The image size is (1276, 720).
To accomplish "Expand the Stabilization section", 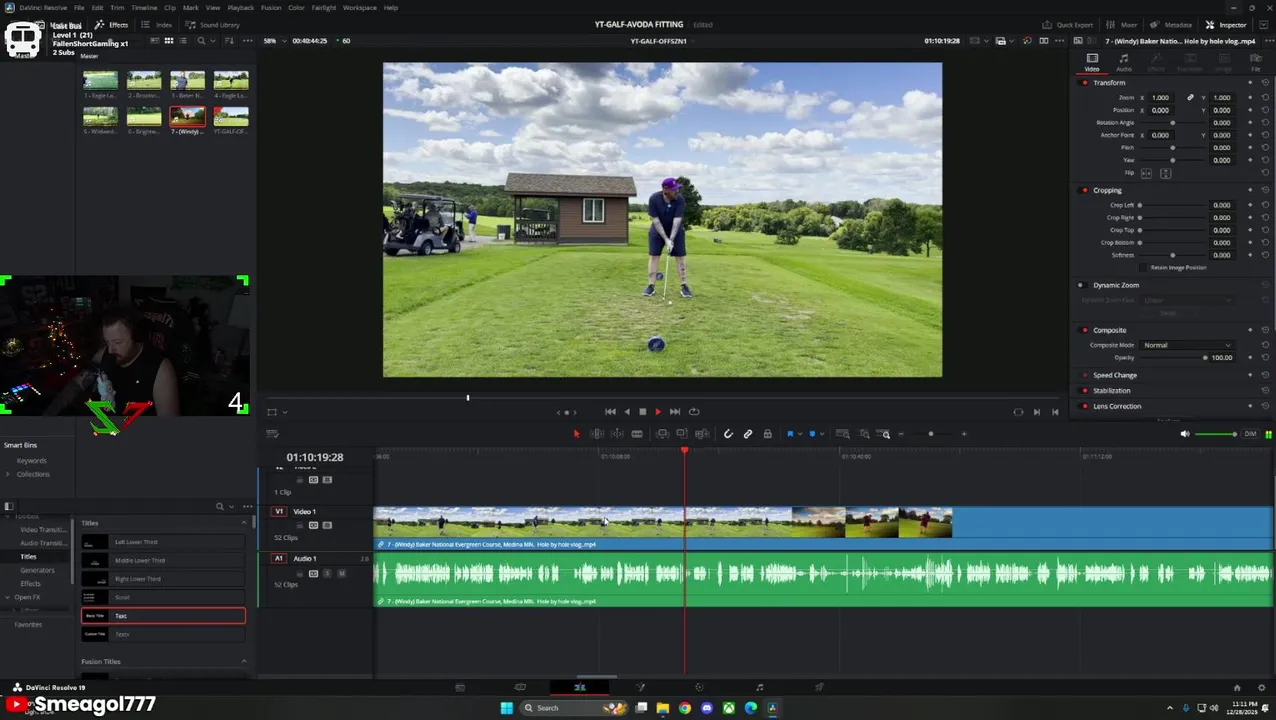I will (1111, 391).
